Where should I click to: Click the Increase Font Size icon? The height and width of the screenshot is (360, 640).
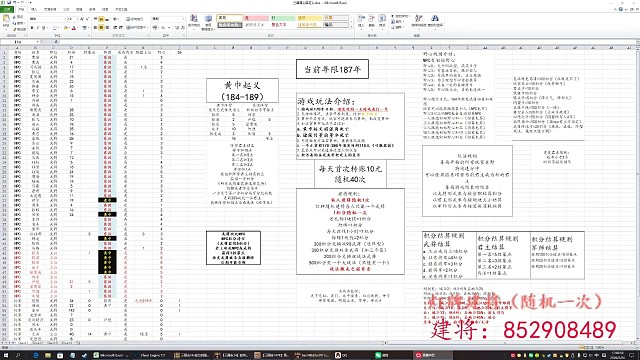click(82, 19)
